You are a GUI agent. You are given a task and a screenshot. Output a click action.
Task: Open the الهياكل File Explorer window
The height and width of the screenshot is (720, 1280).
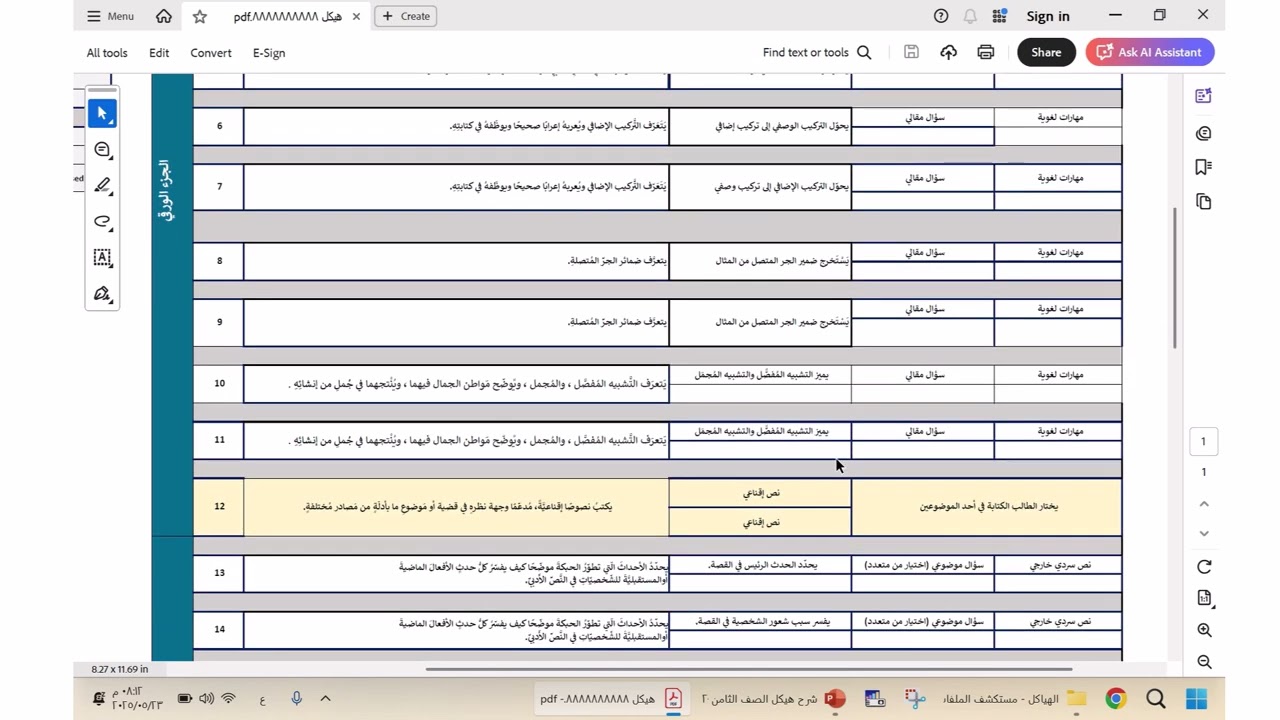[1014, 699]
